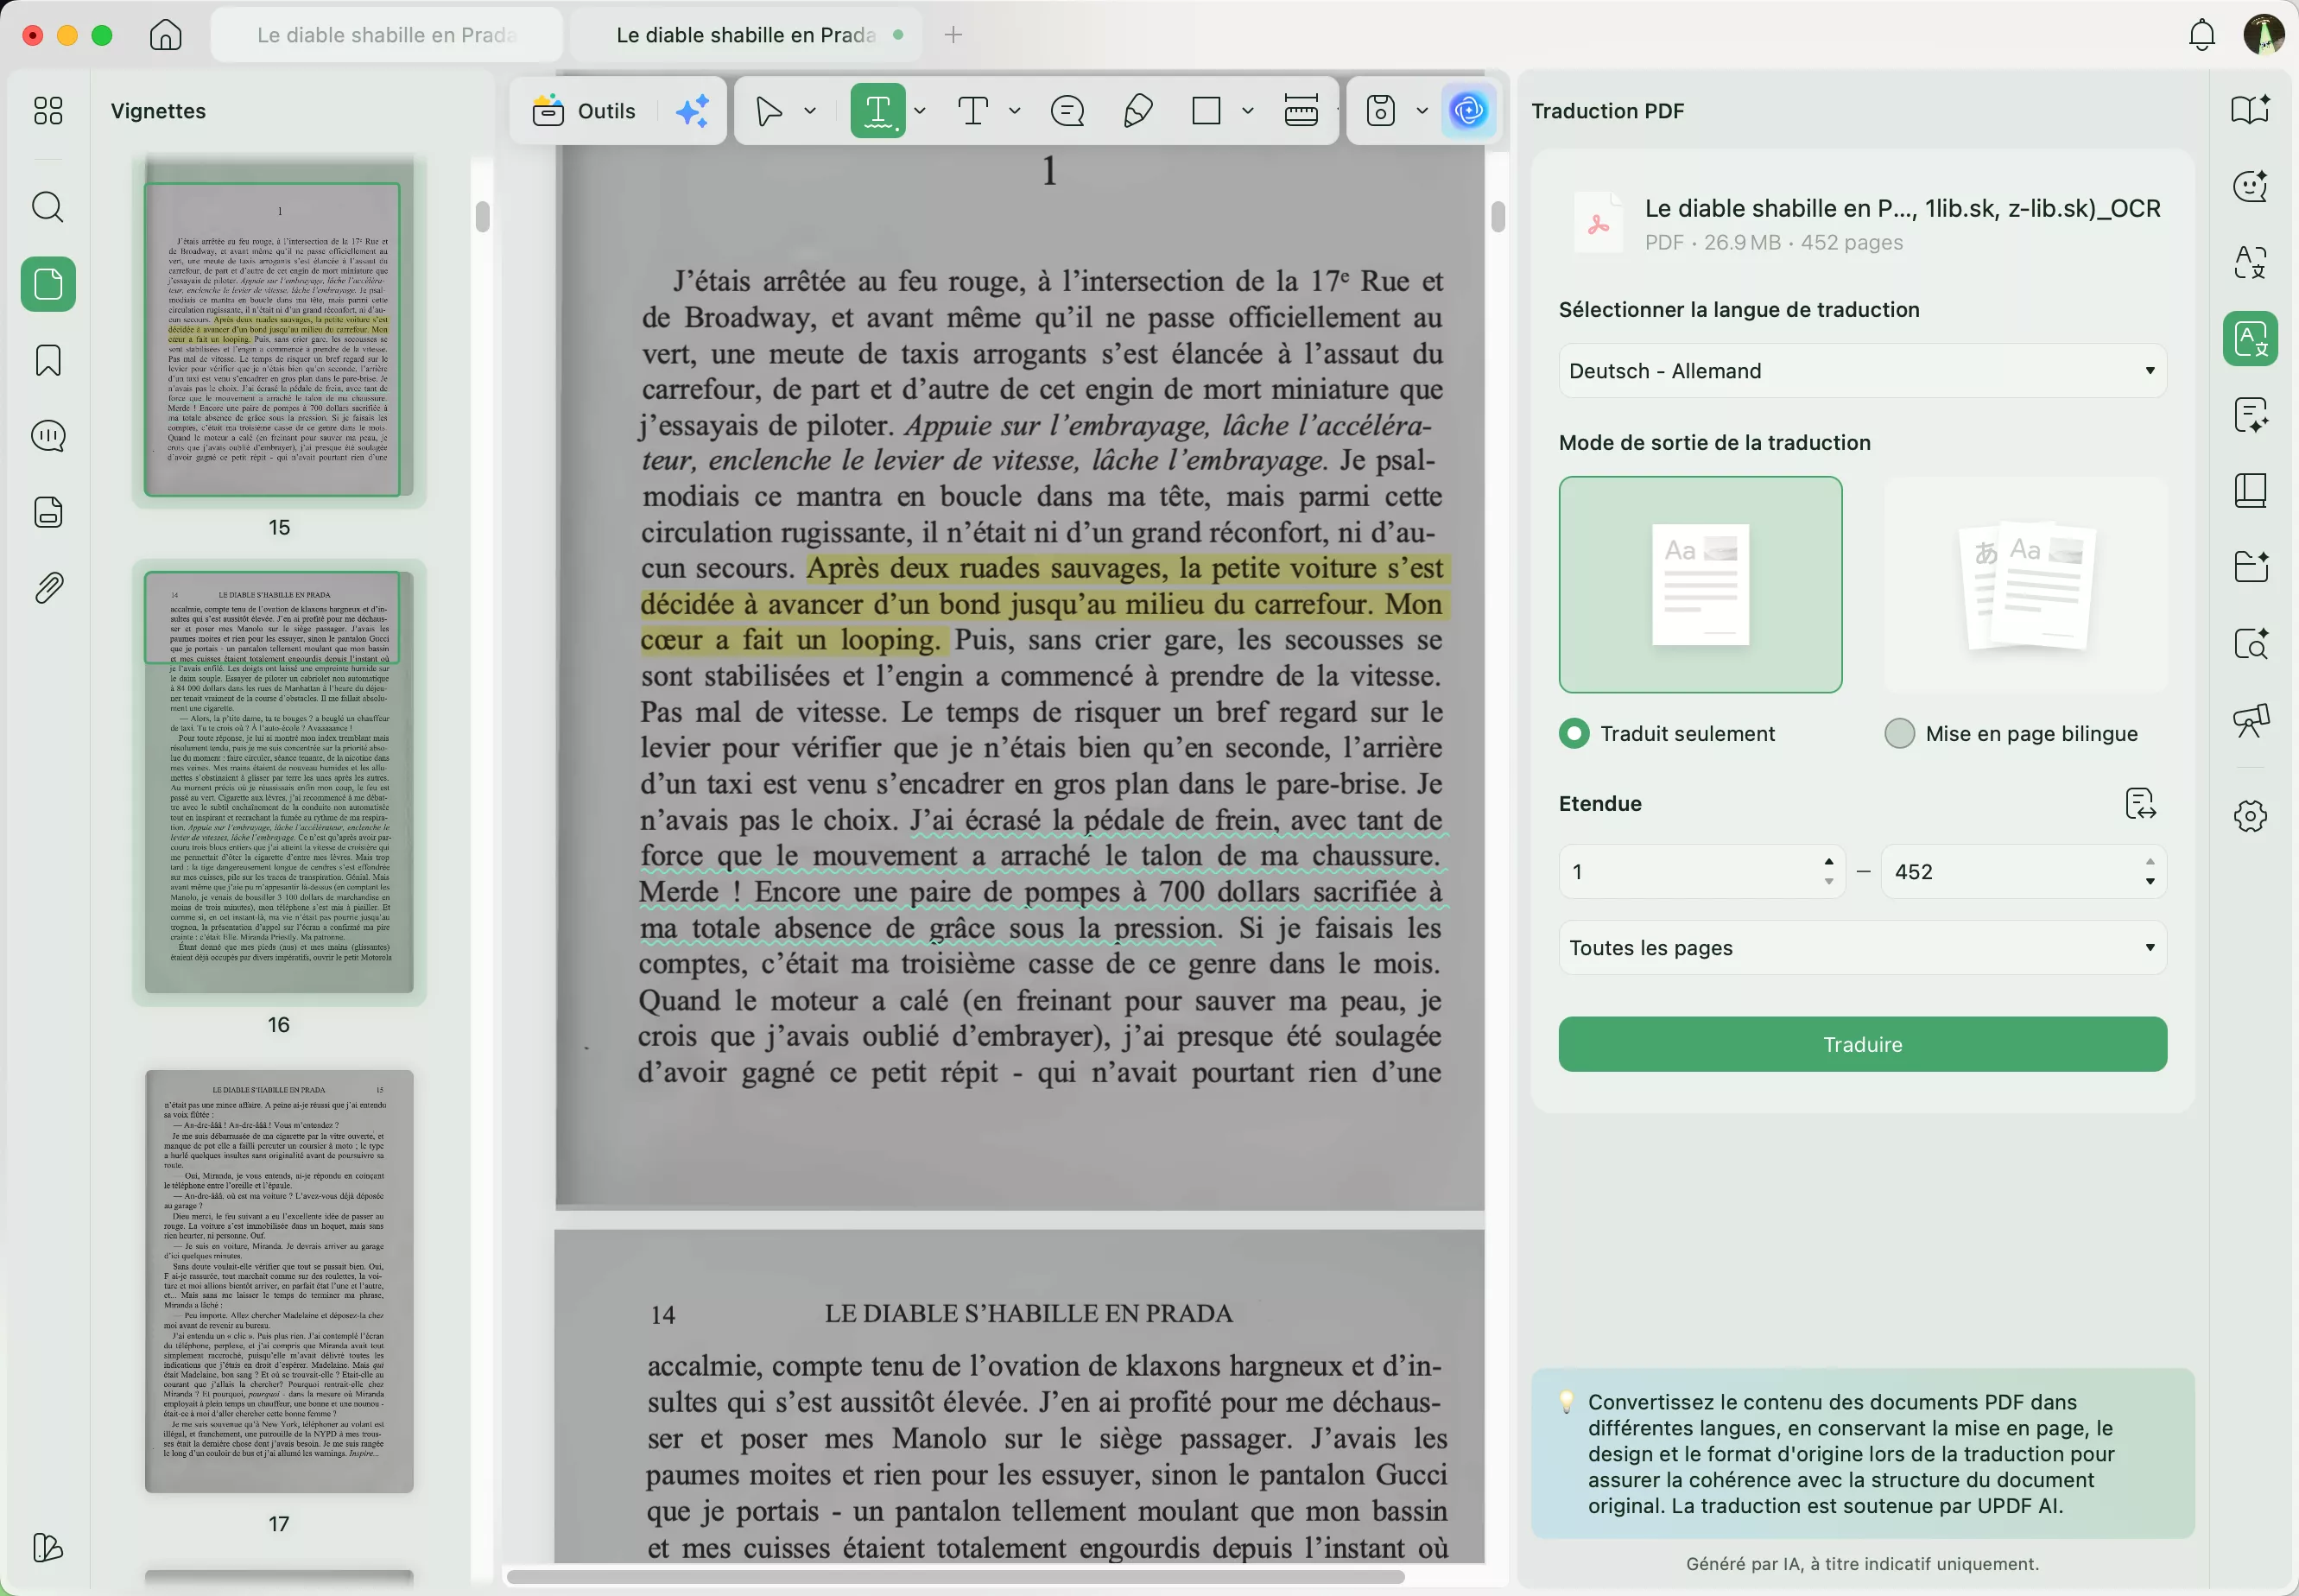Expand the 'Toutes les pages' dropdown
This screenshot has width=2299, height=1596.
[x=1861, y=948]
